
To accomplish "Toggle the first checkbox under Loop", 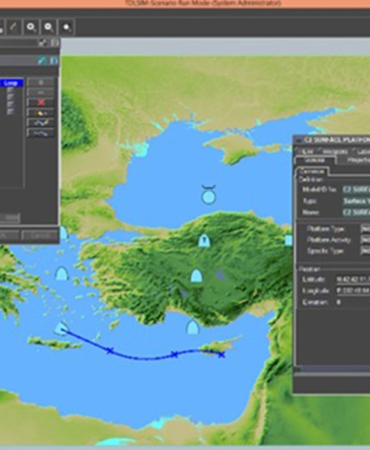I will [10, 90].
